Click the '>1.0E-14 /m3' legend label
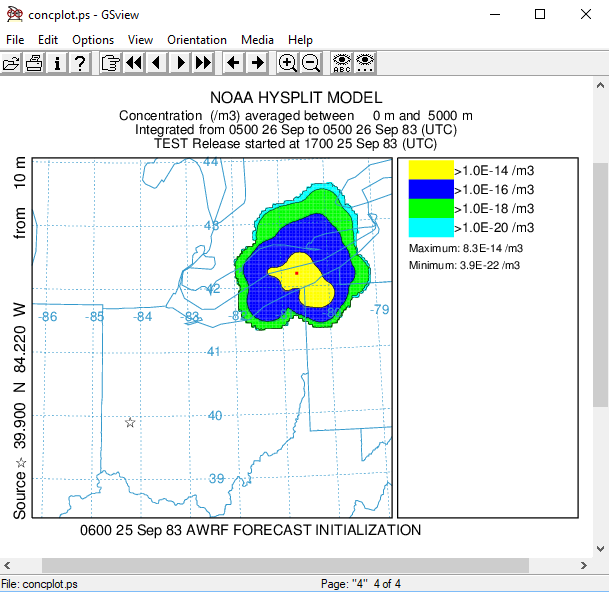 [x=494, y=171]
